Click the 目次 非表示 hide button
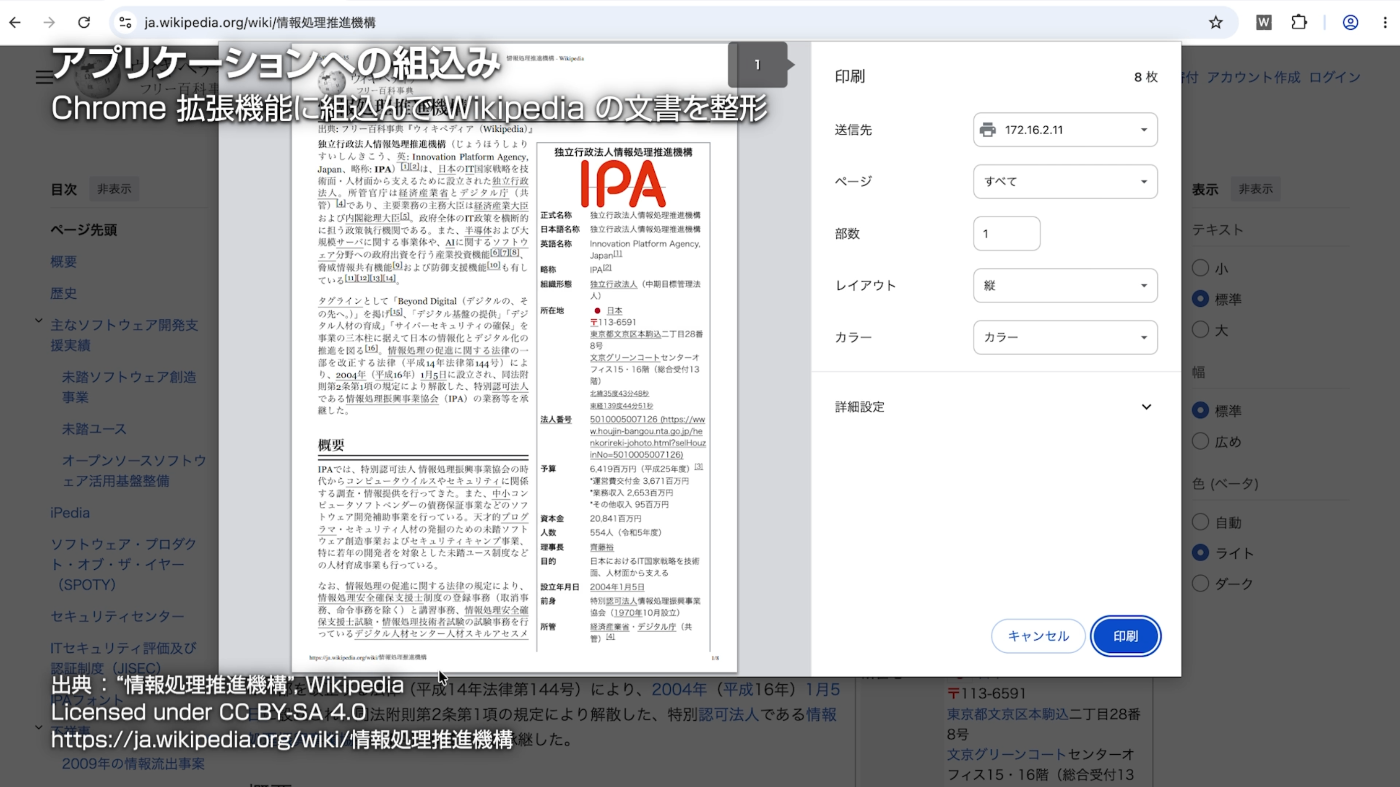The width and height of the screenshot is (1400, 787). [x=114, y=189]
